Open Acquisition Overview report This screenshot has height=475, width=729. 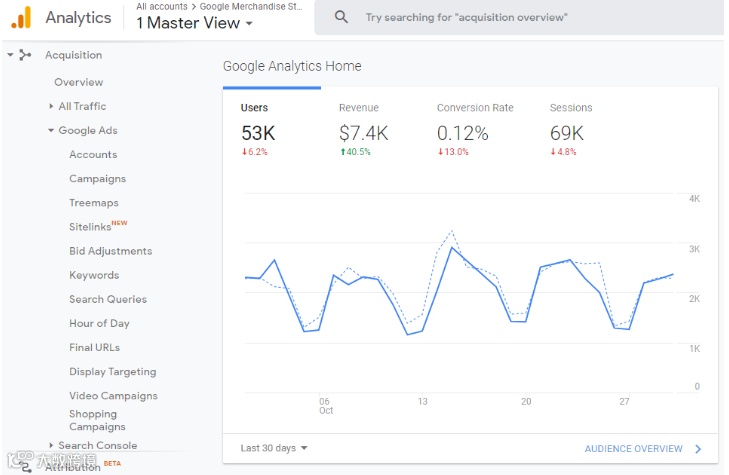point(79,82)
